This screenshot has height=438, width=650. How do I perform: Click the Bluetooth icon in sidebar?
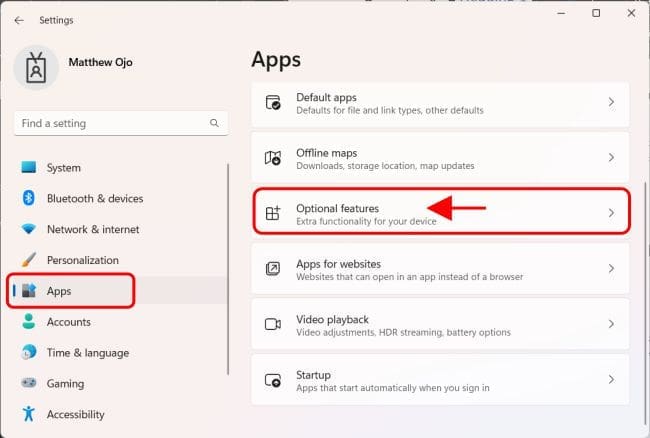point(29,198)
